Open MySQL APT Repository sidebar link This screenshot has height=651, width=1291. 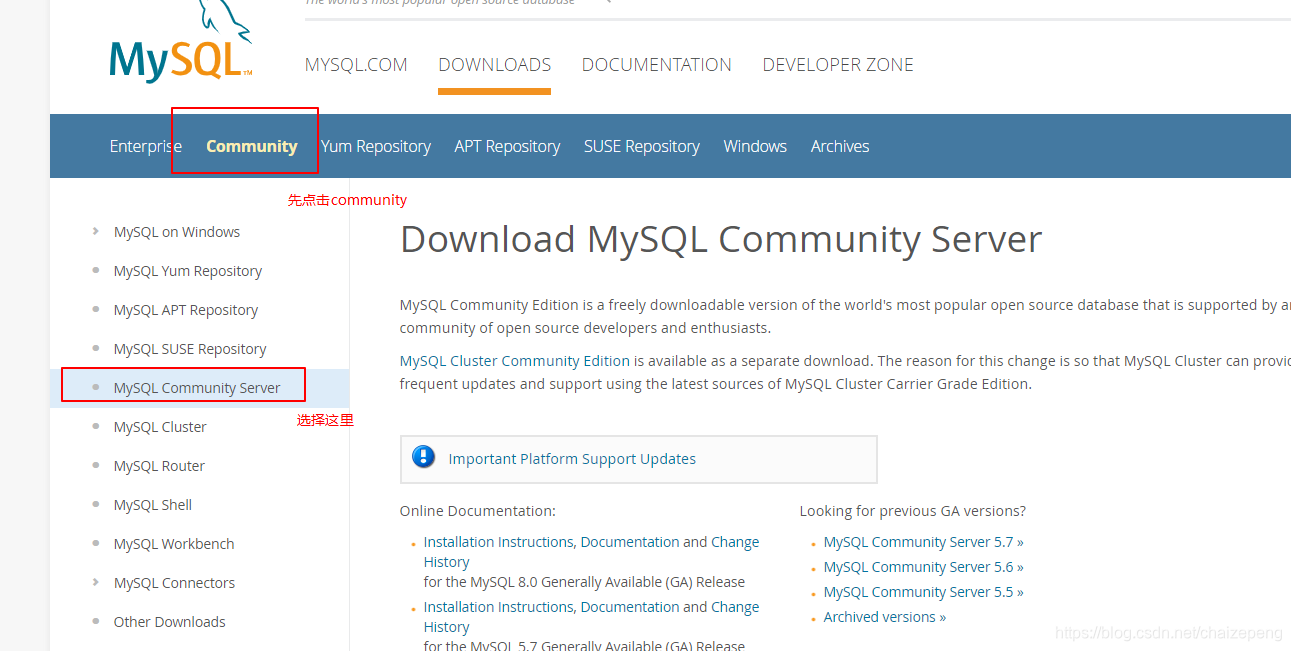[186, 310]
